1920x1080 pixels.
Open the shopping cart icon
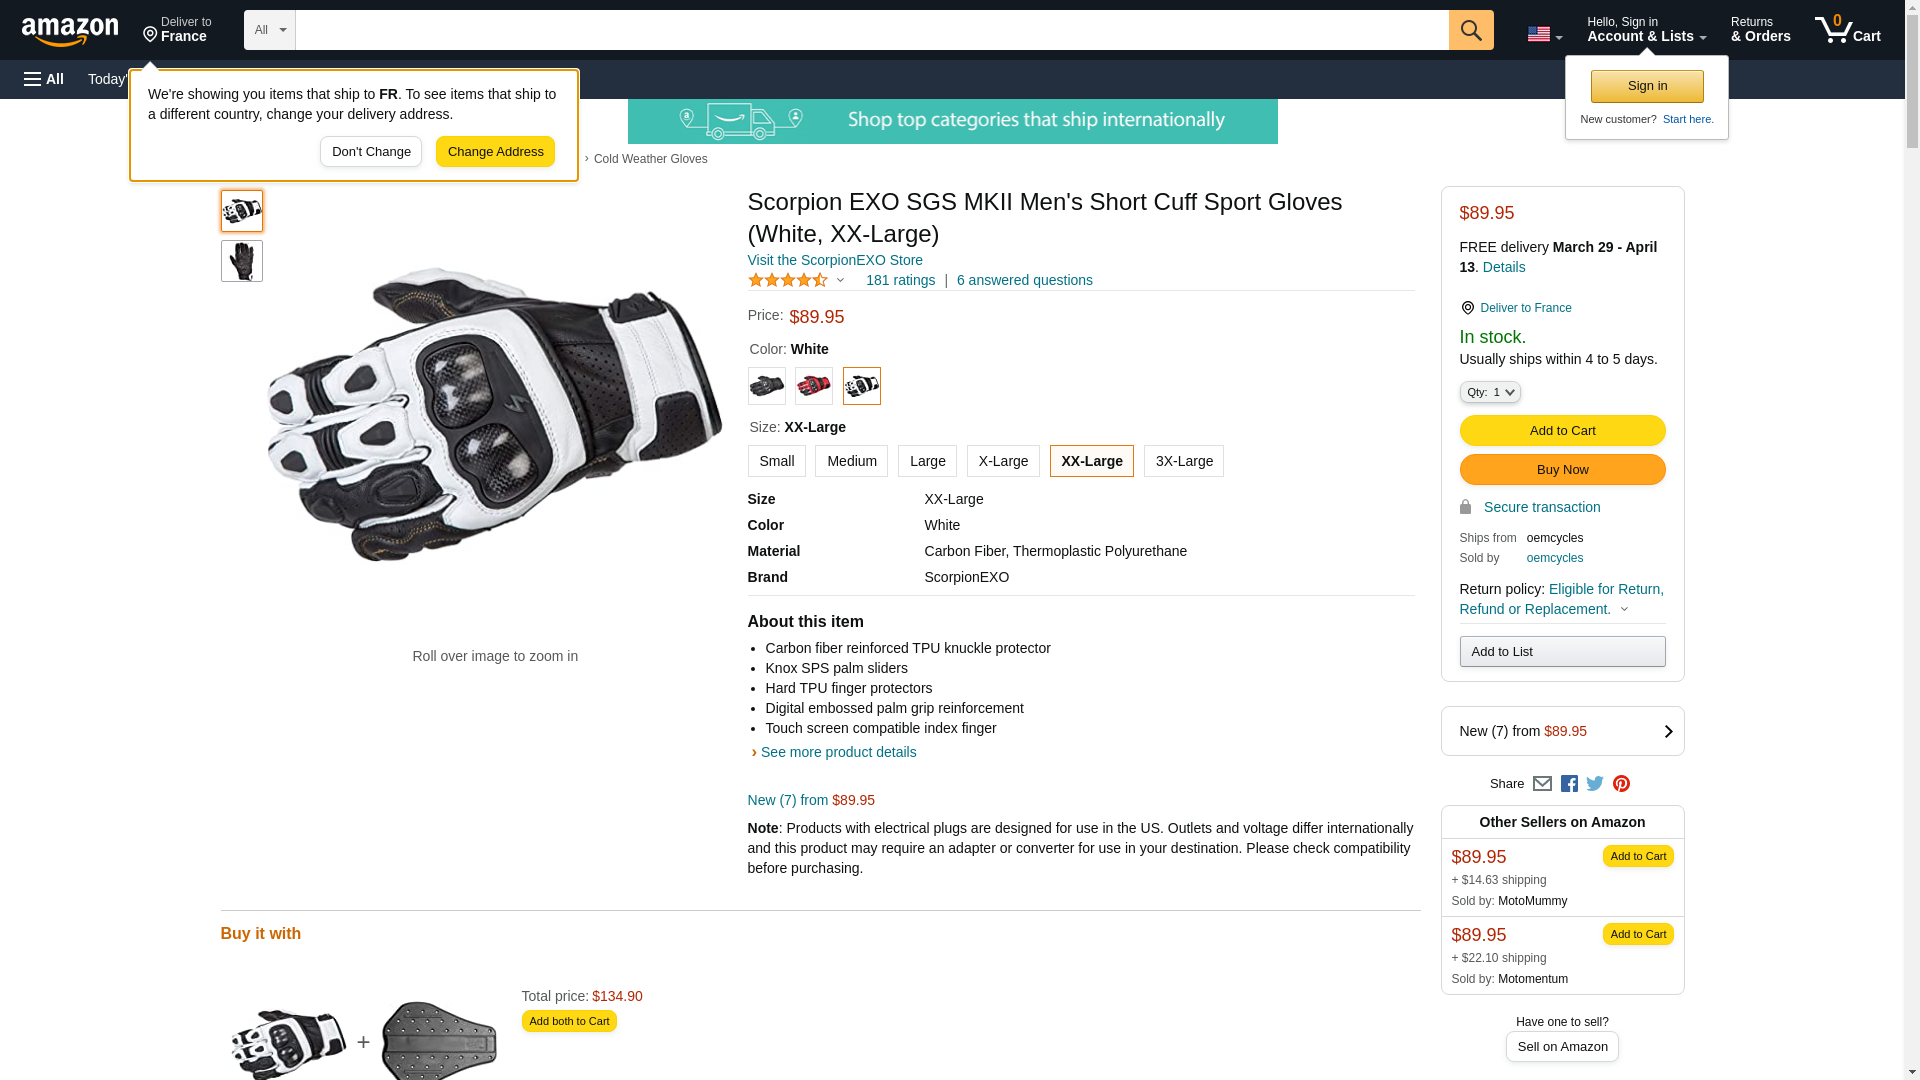click(x=1847, y=30)
